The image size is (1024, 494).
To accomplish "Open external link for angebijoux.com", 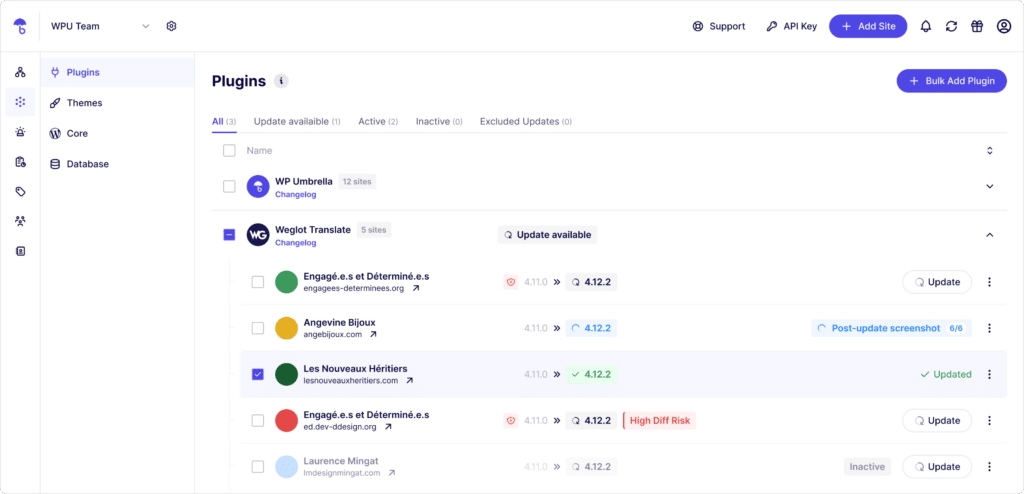I will (374, 335).
